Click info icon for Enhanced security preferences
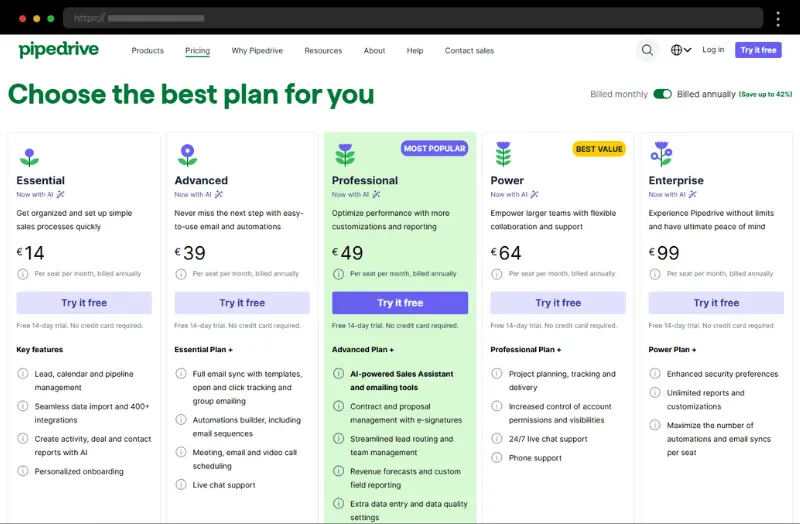Image resolution: width=800 pixels, height=524 pixels. click(655, 373)
